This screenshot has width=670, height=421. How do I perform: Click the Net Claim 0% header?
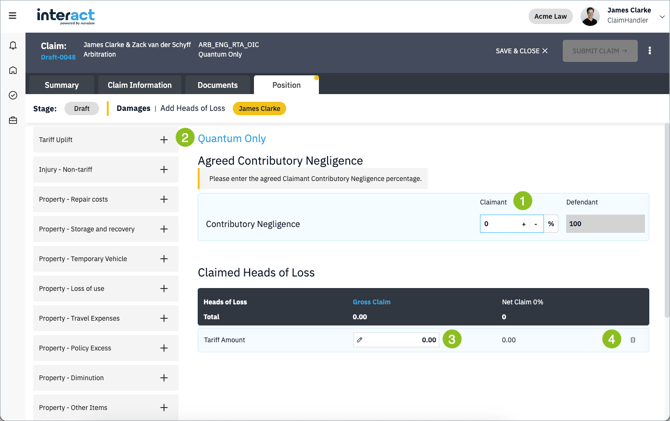pyautogui.click(x=522, y=302)
